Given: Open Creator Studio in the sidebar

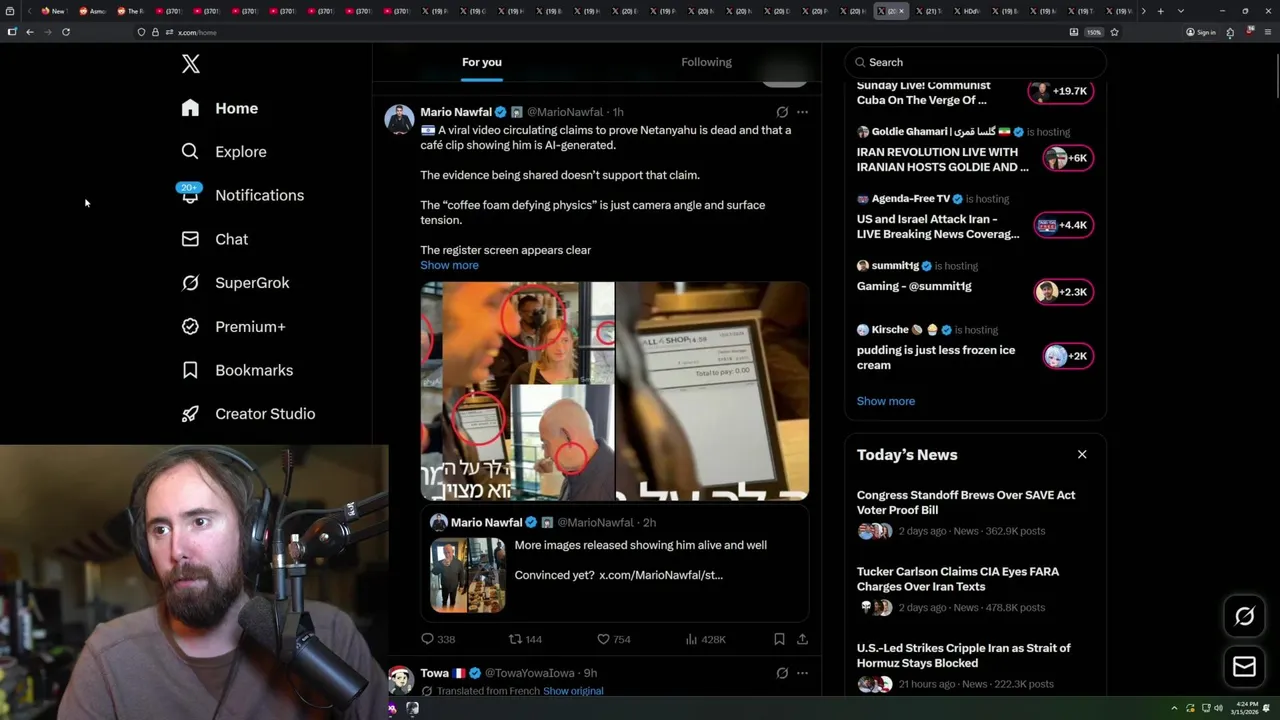Looking at the screenshot, I should click(249, 414).
